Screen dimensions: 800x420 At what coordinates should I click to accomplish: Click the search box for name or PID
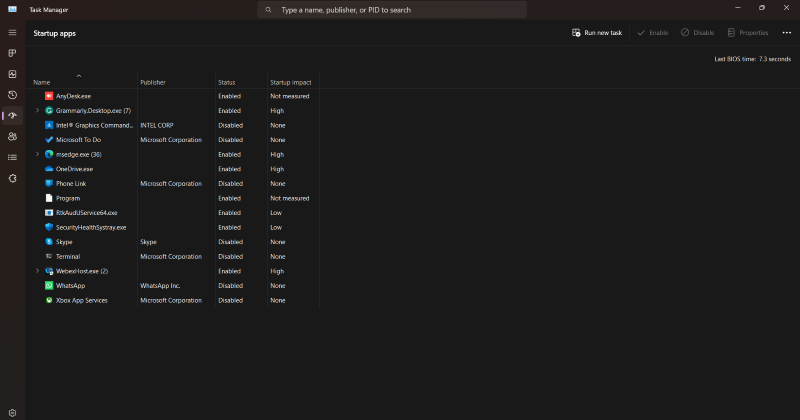(392, 10)
